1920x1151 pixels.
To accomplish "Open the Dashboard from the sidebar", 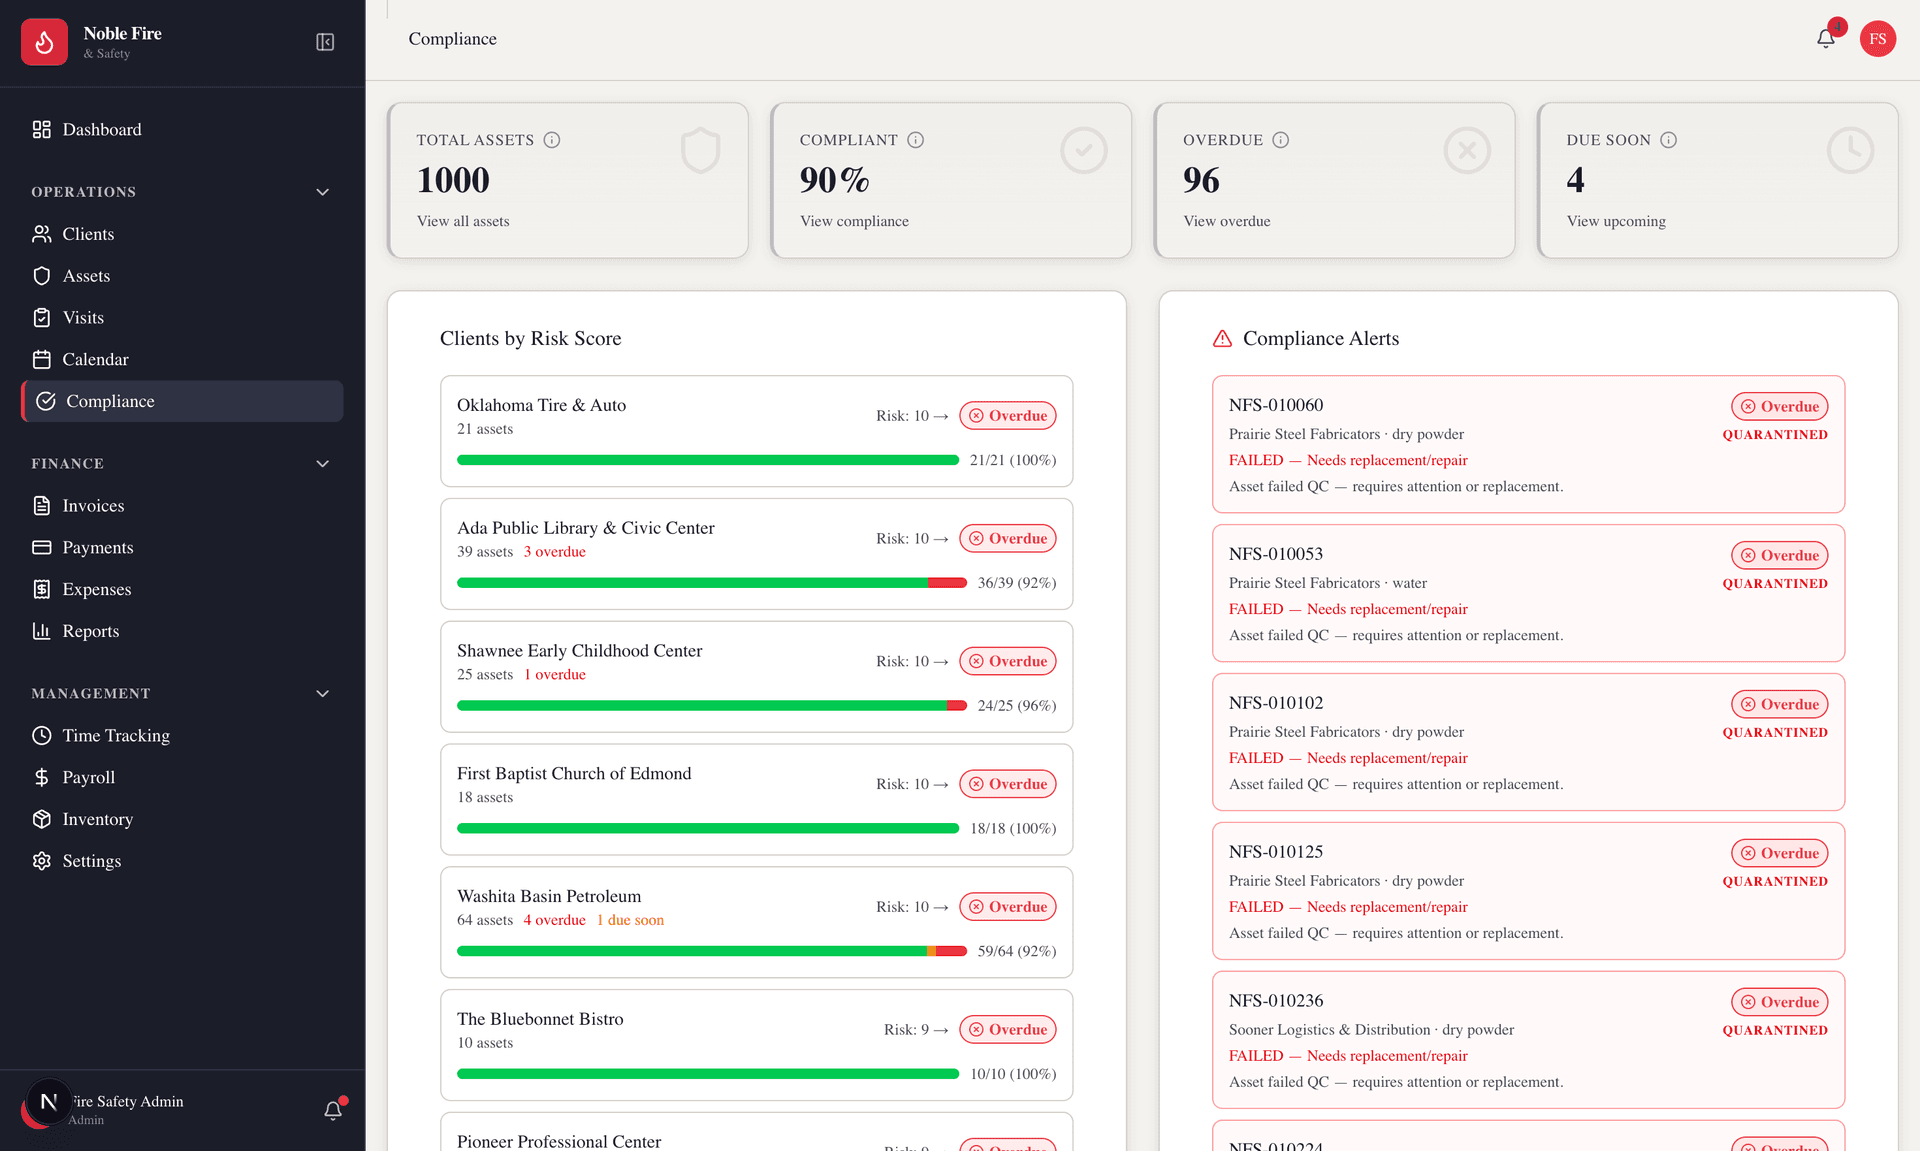I will tap(101, 129).
